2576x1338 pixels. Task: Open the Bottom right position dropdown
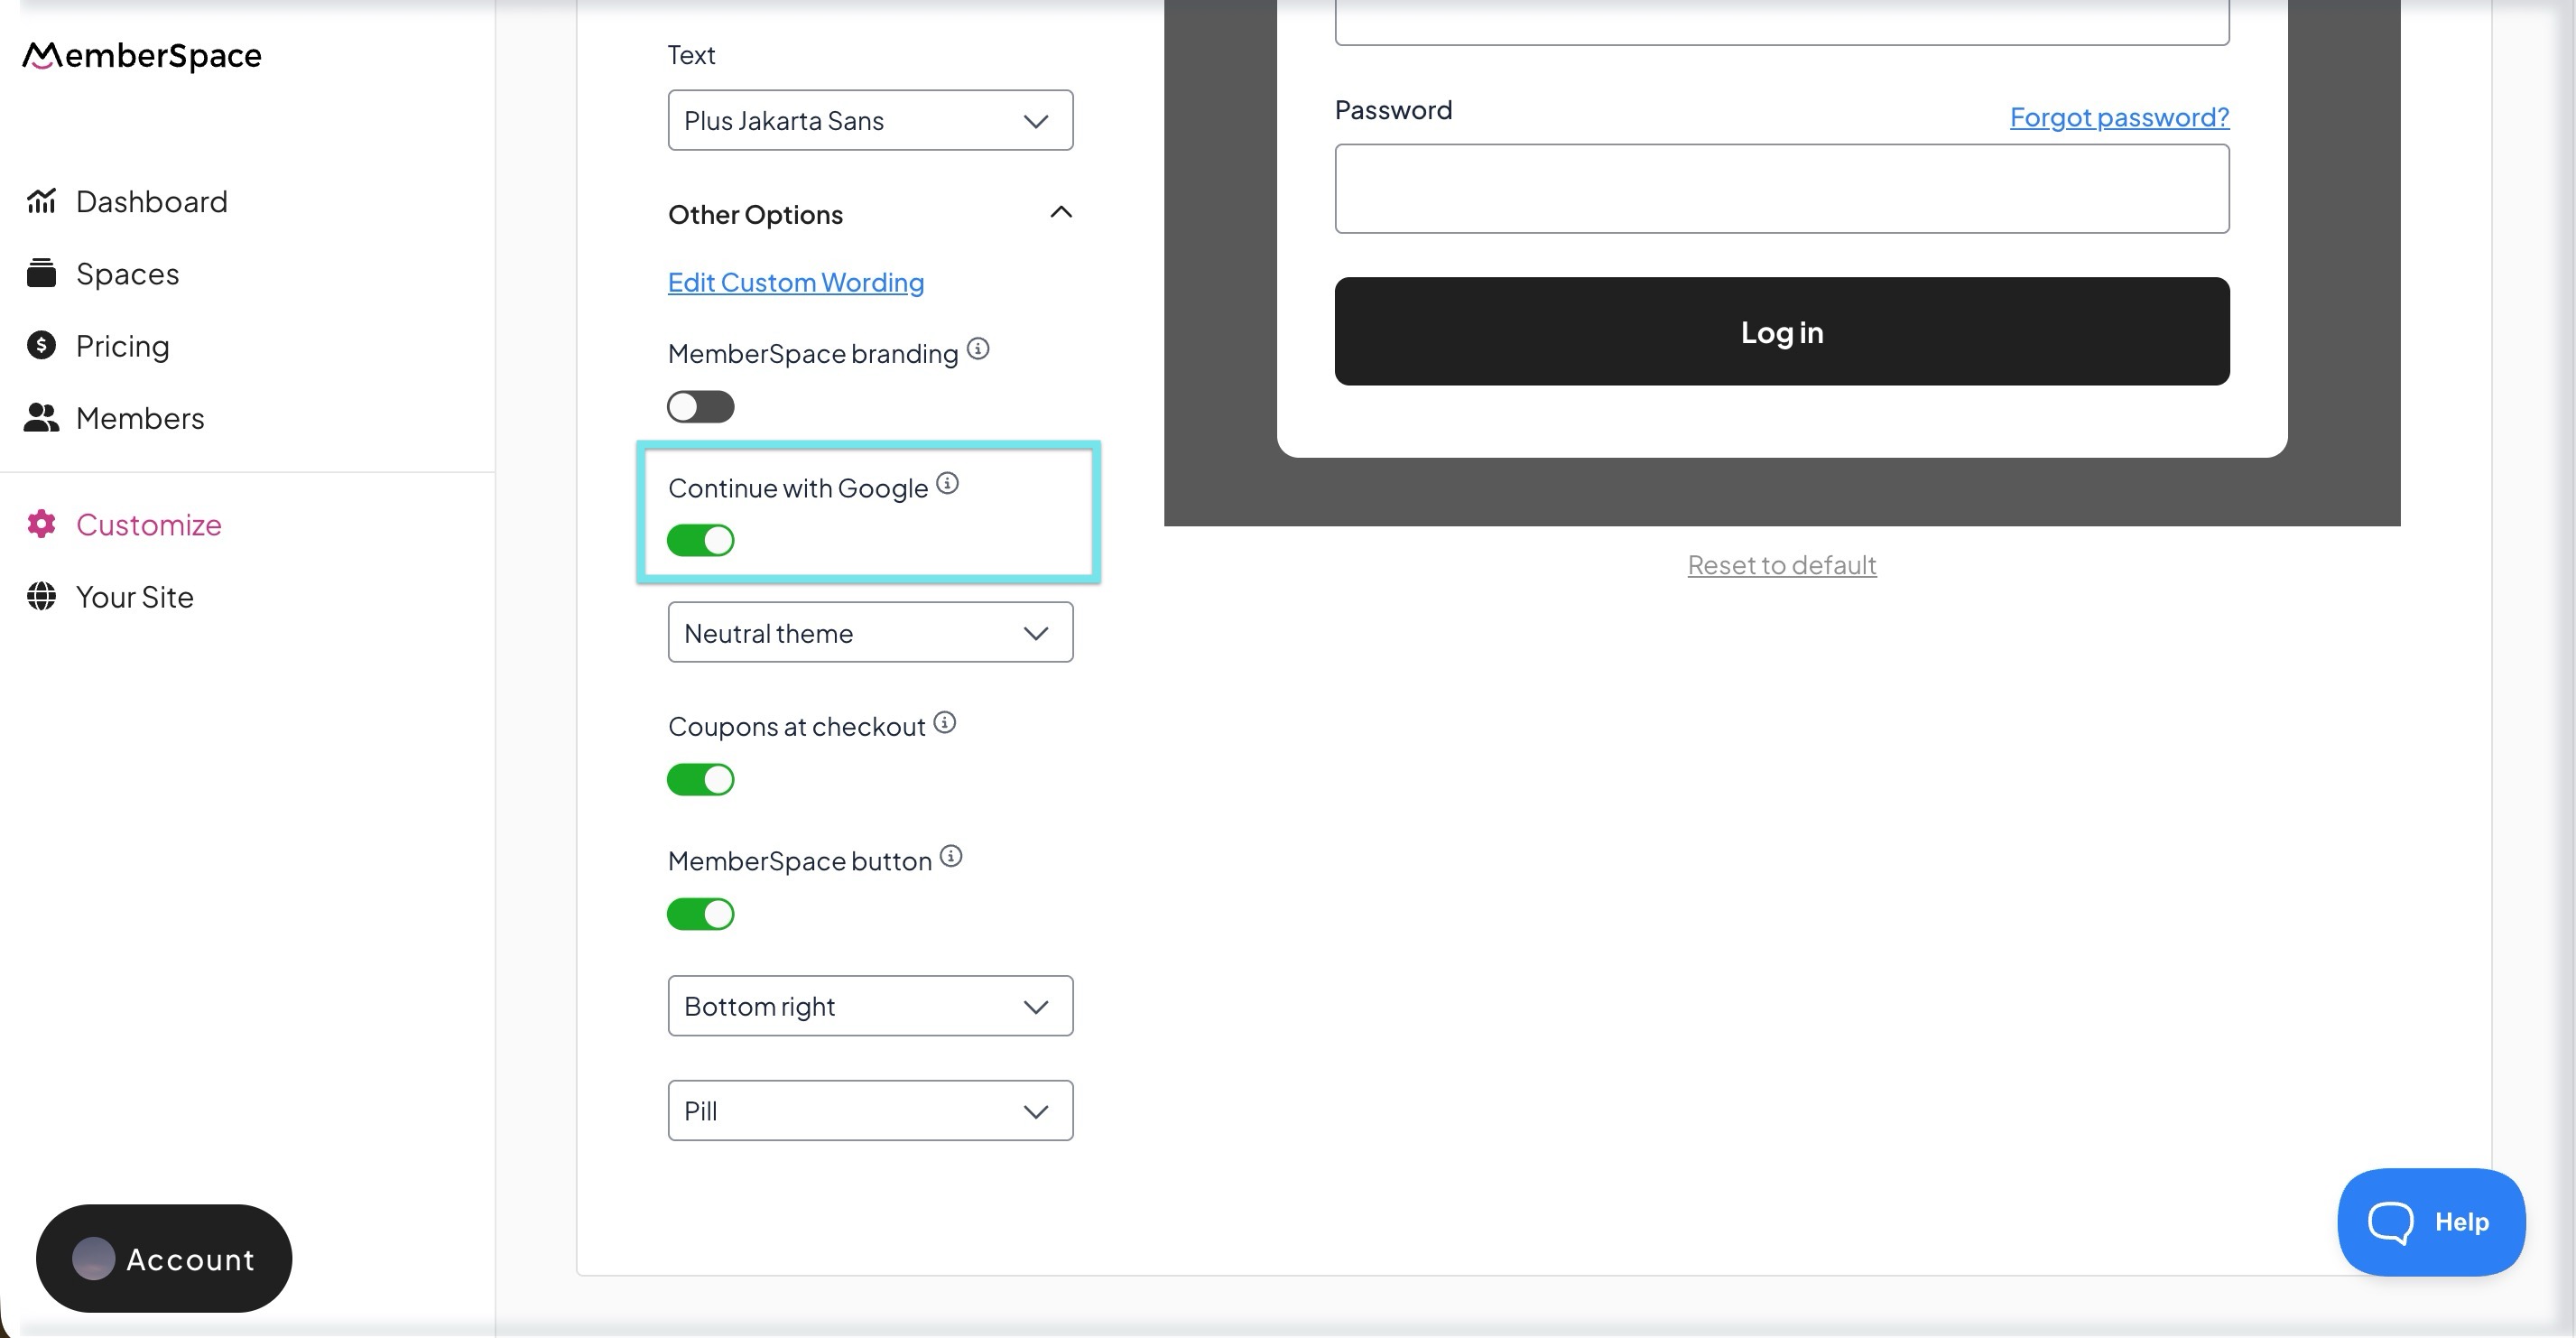pos(870,1006)
